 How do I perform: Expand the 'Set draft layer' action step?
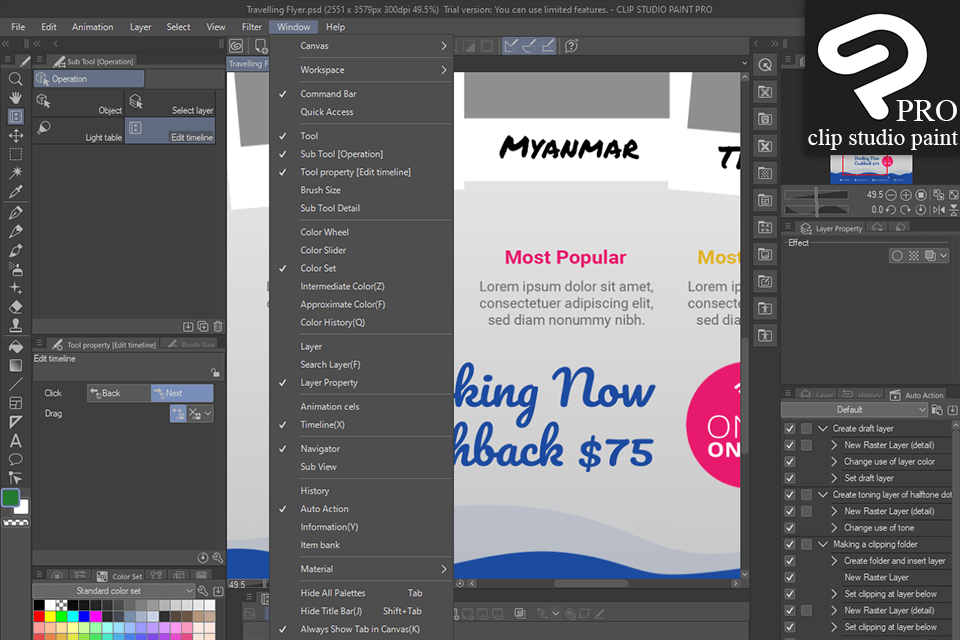(835, 478)
